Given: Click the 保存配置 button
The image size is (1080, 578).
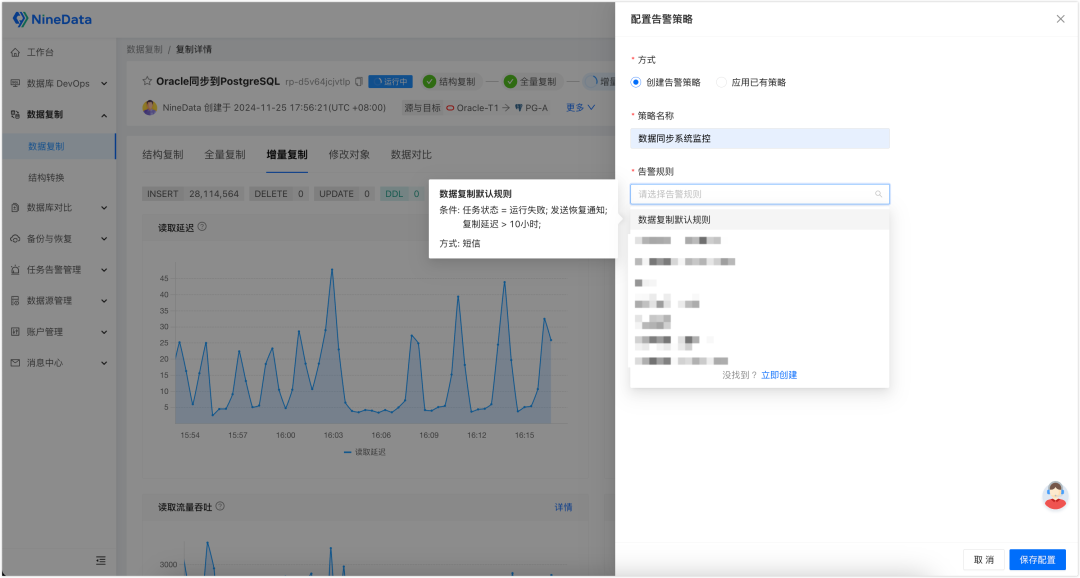Looking at the screenshot, I should tap(1037, 559).
